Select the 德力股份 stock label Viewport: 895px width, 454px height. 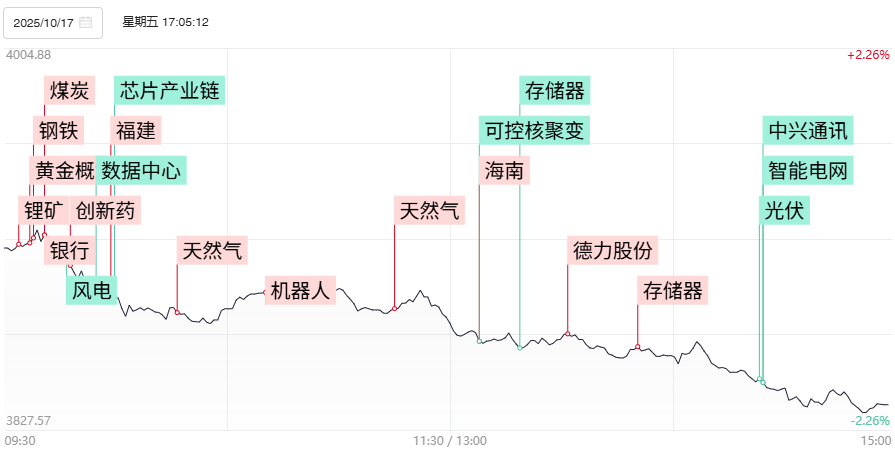[x=614, y=251]
